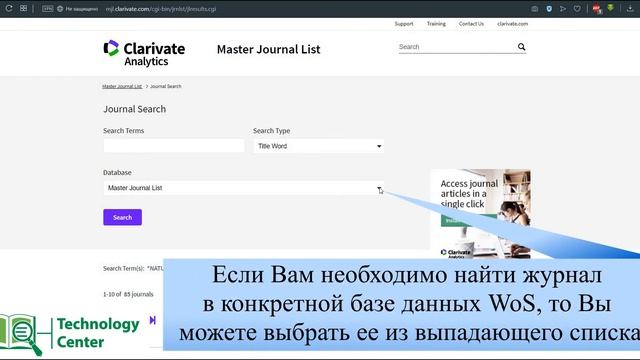The image size is (640, 360).
Task: Click the blue shield ad-blocker icon
Action: pyautogui.click(x=549, y=9)
